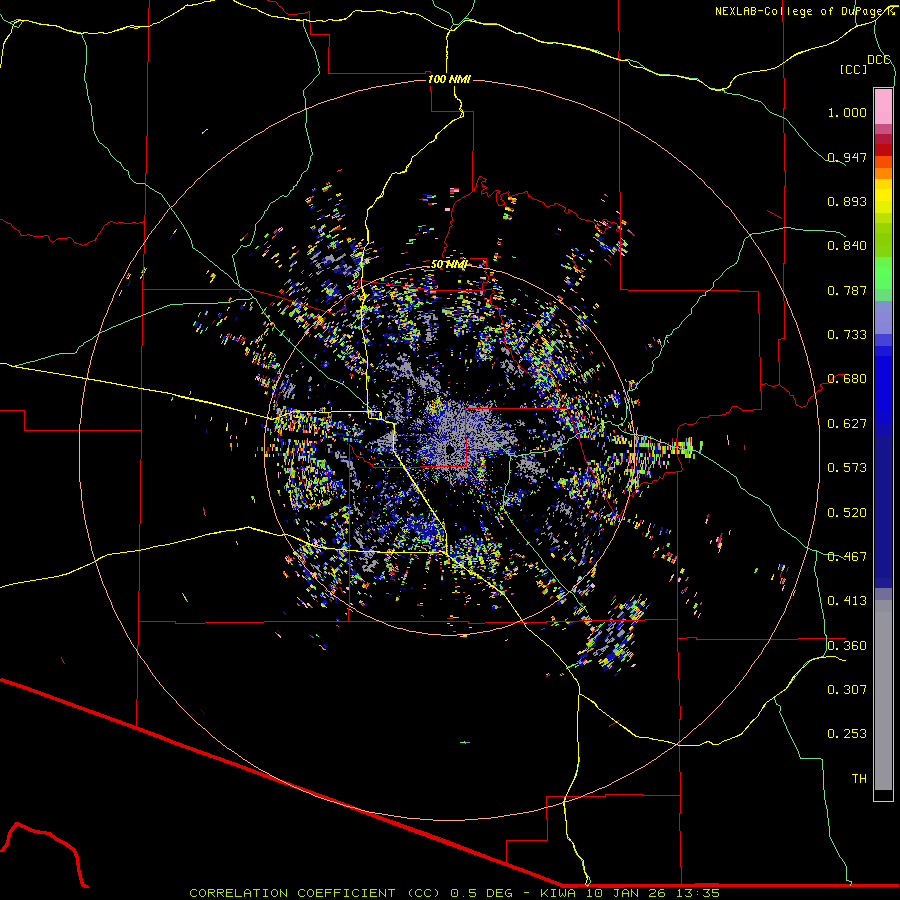Click the 0.307 legend value

(847, 690)
